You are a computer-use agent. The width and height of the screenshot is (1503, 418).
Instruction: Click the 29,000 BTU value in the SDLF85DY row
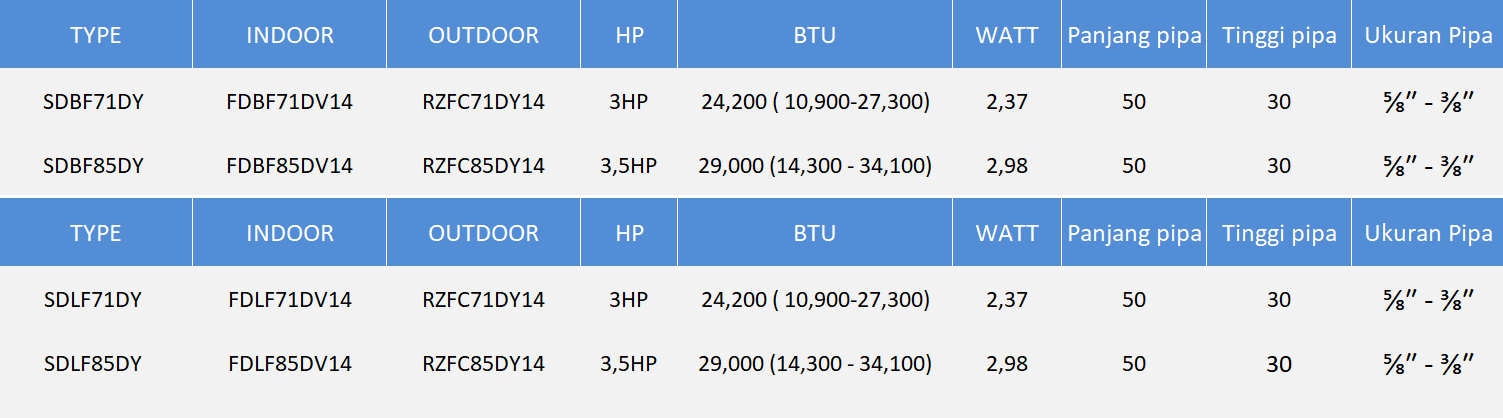815,364
